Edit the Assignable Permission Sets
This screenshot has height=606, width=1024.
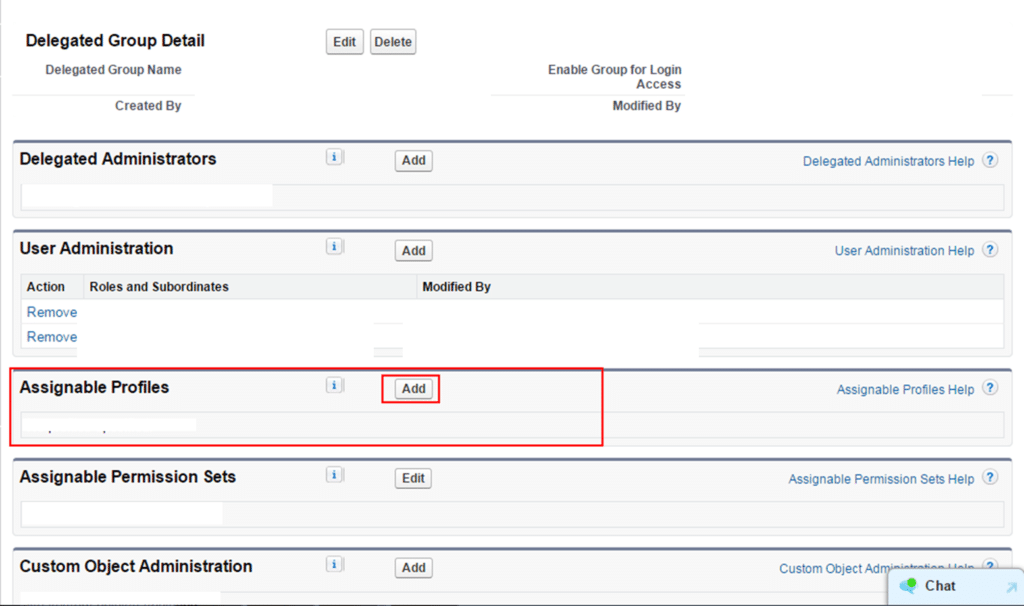tap(413, 478)
